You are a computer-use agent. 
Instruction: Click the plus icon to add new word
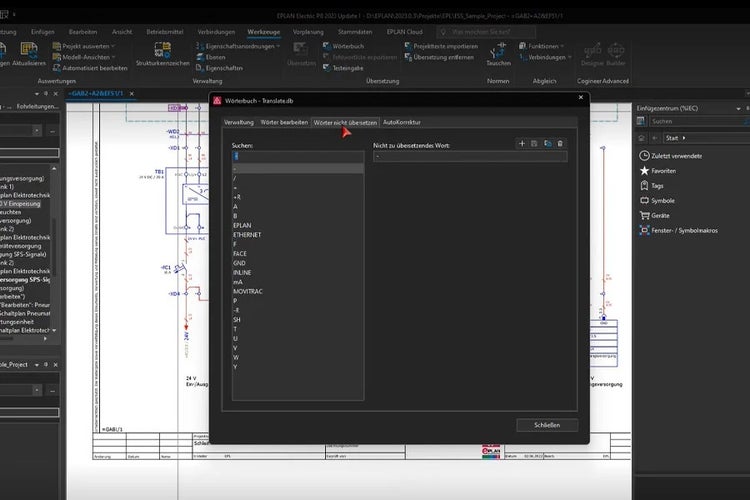pyautogui.click(x=521, y=144)
